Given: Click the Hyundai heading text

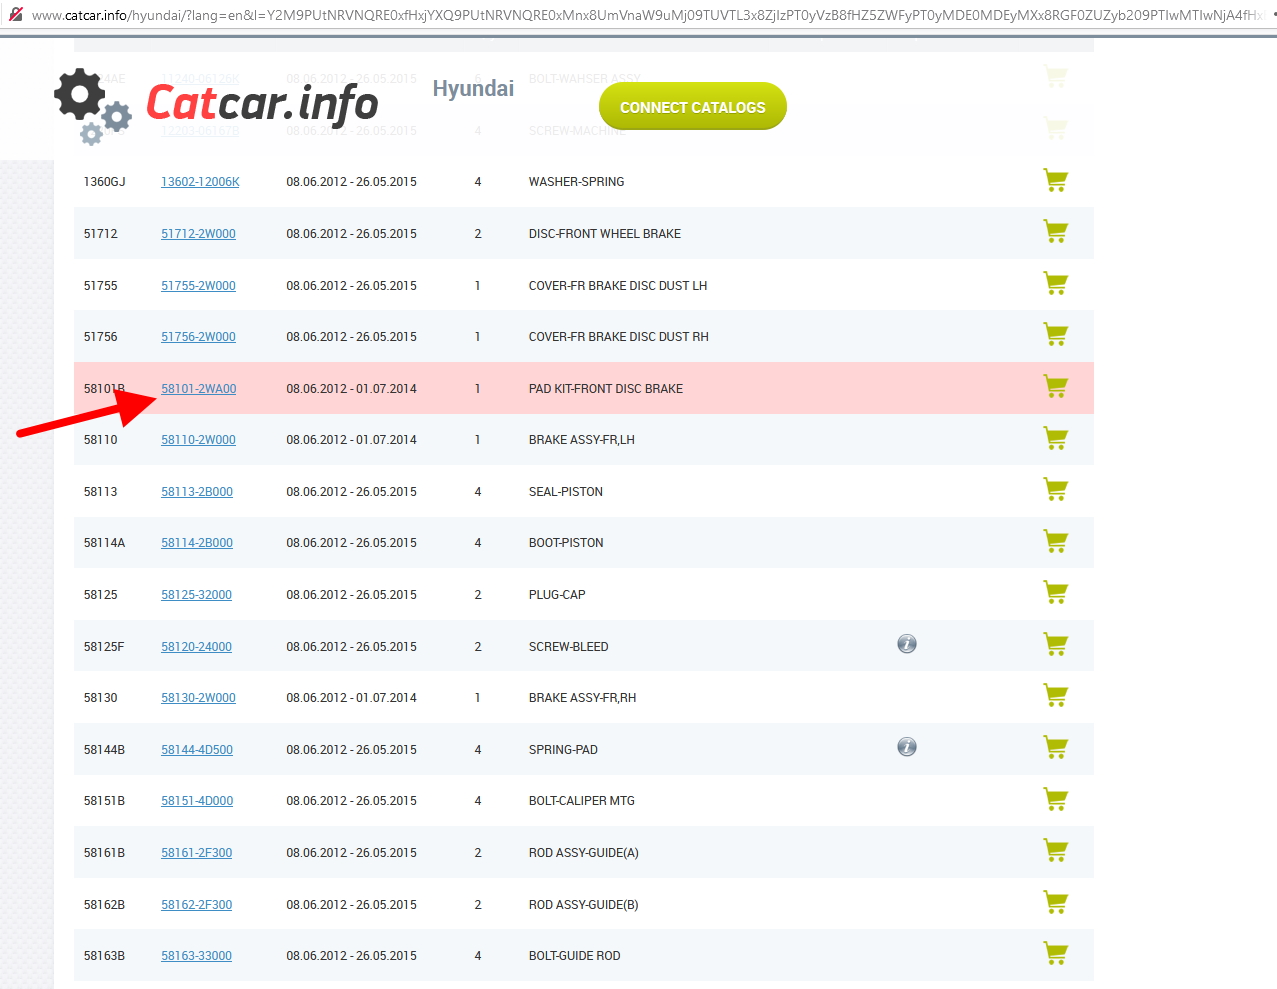Looking at the screenshot, I should click(473, 89).
